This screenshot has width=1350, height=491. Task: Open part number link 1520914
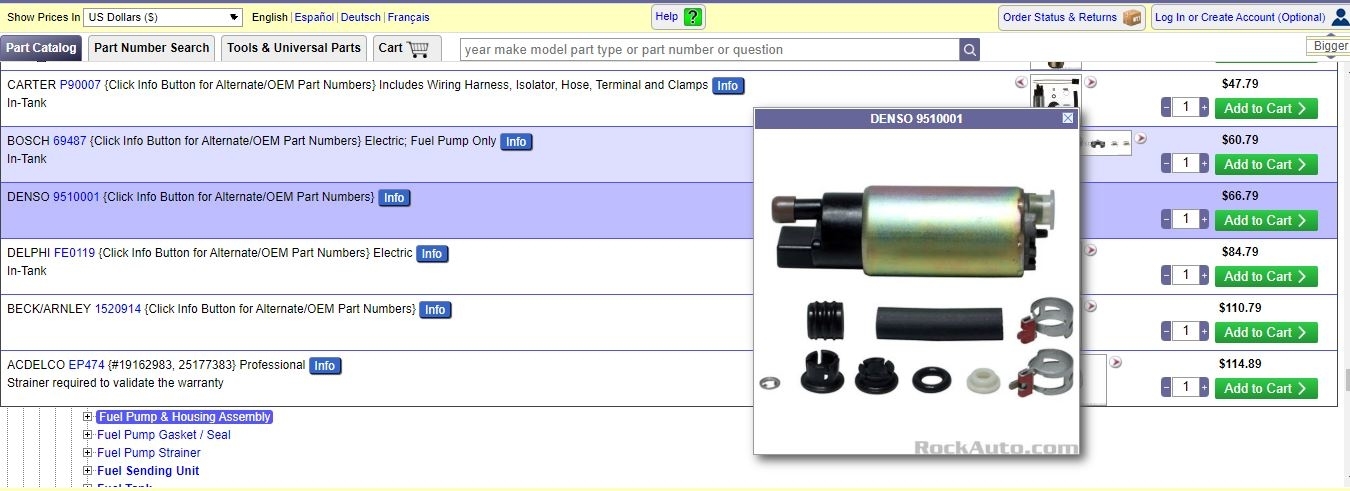click(x=118, y=309)
